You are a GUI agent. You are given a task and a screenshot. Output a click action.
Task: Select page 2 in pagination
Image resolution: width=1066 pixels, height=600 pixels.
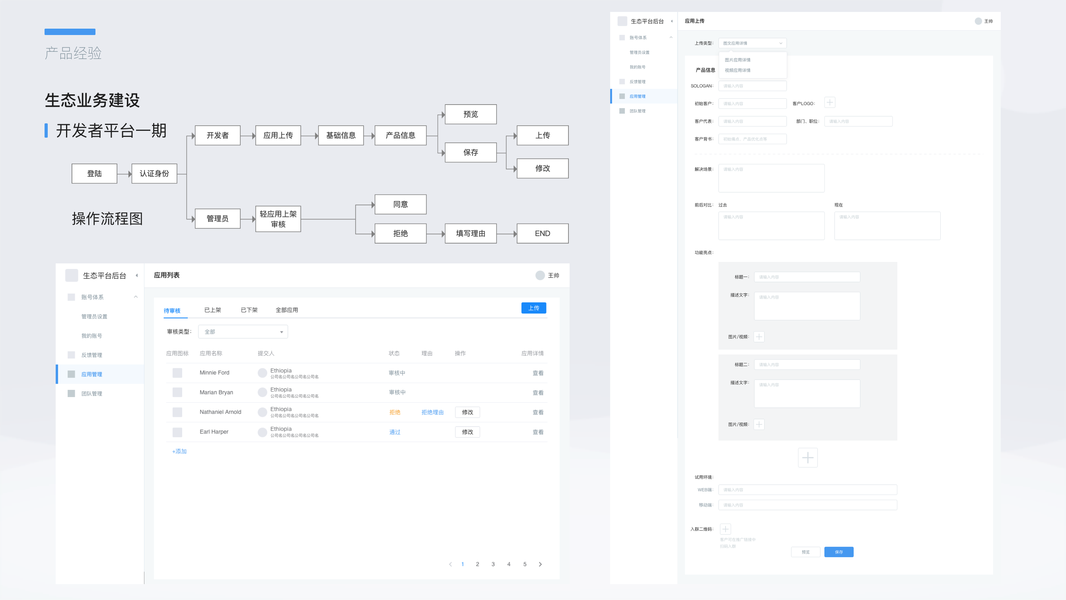click(477, 564)
